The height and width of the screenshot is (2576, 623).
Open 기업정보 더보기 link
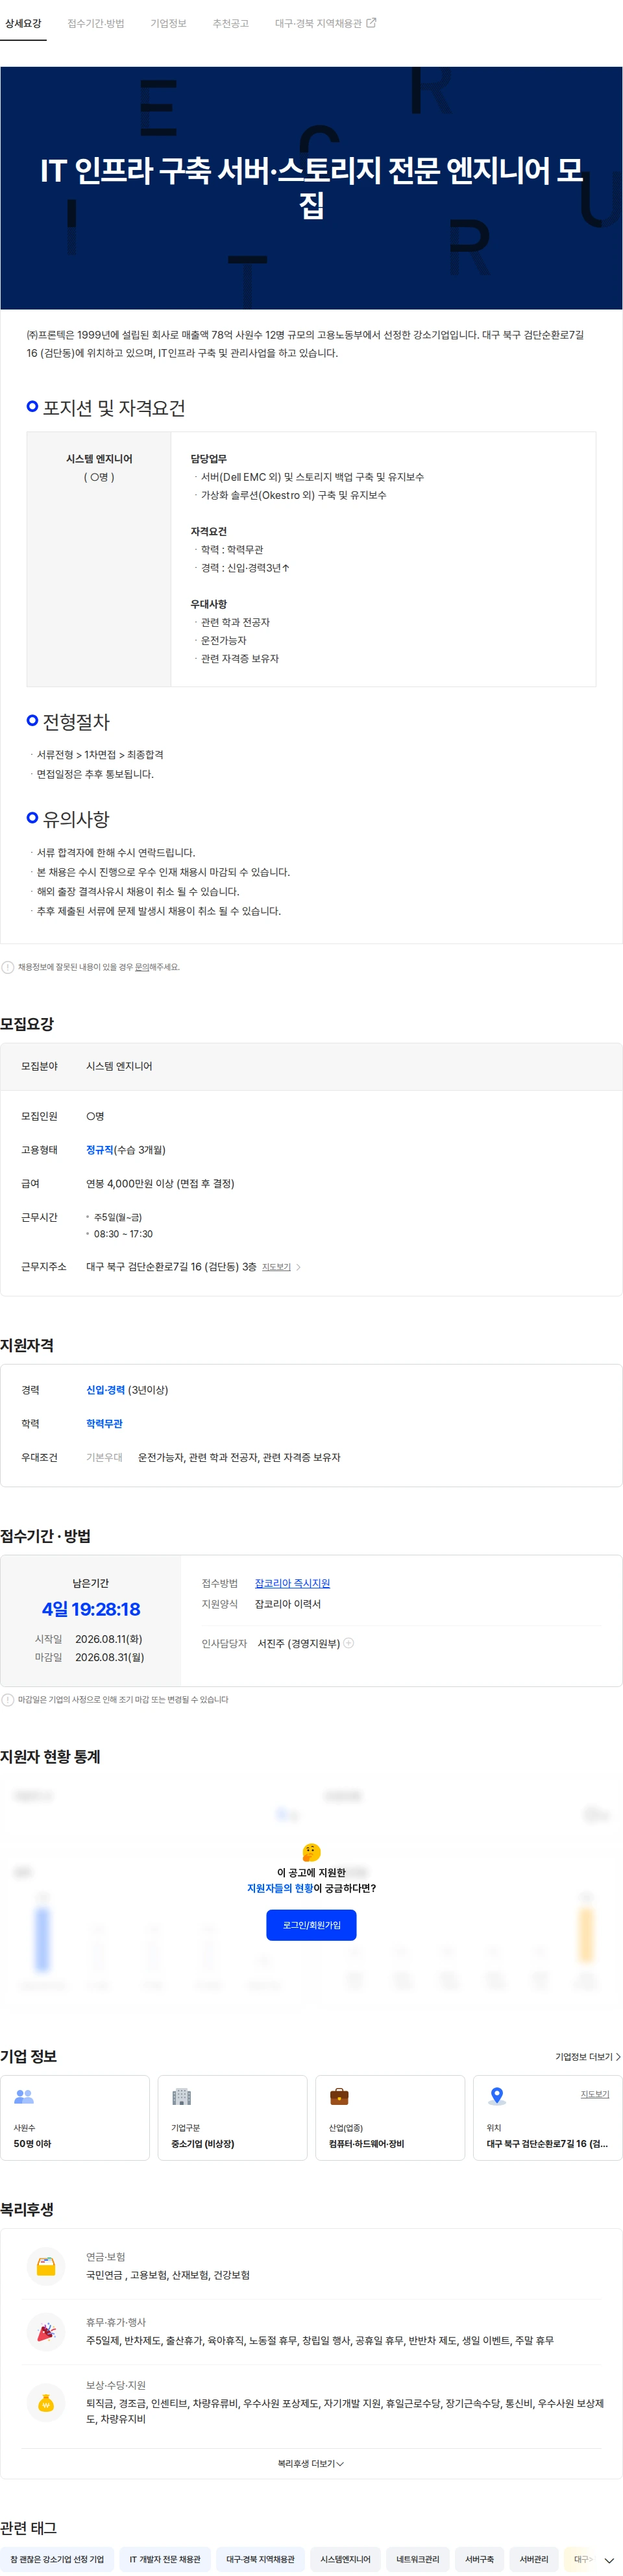(588, 2057)
